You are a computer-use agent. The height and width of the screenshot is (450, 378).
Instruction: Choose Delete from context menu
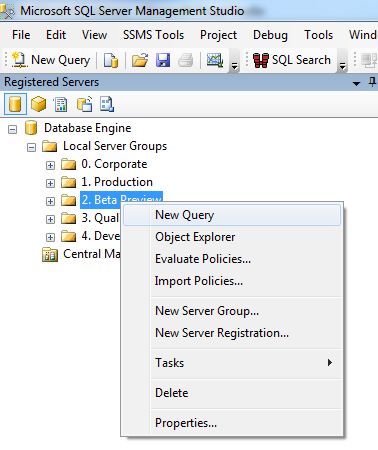pos(232,393)
